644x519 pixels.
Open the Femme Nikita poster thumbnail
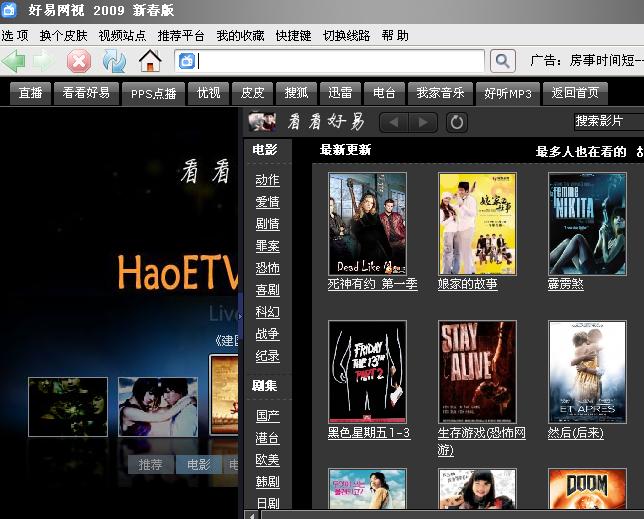tap(587, 224)
